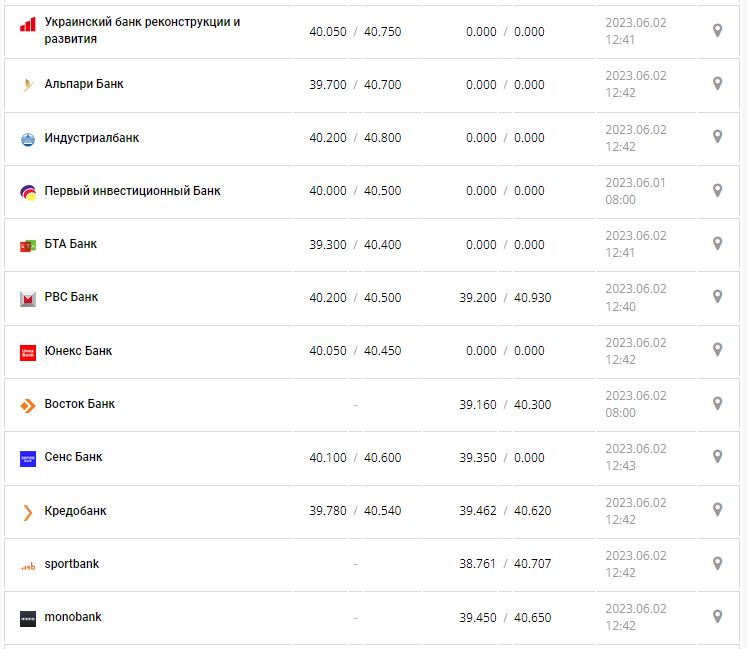Open Сенс Банк location pin
The width and height of the screenshot is (747, 649).
click(717, 456)
